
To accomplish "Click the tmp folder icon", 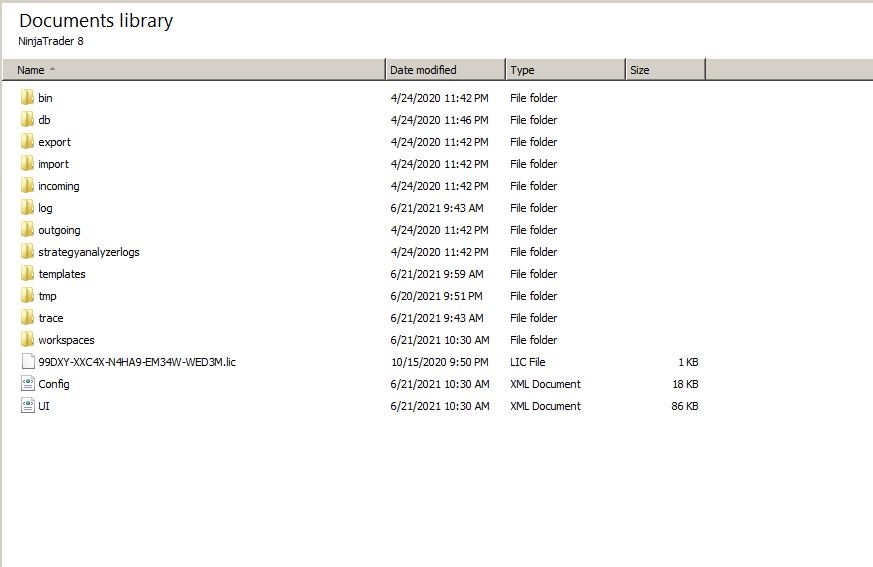I will pos(27,296).
